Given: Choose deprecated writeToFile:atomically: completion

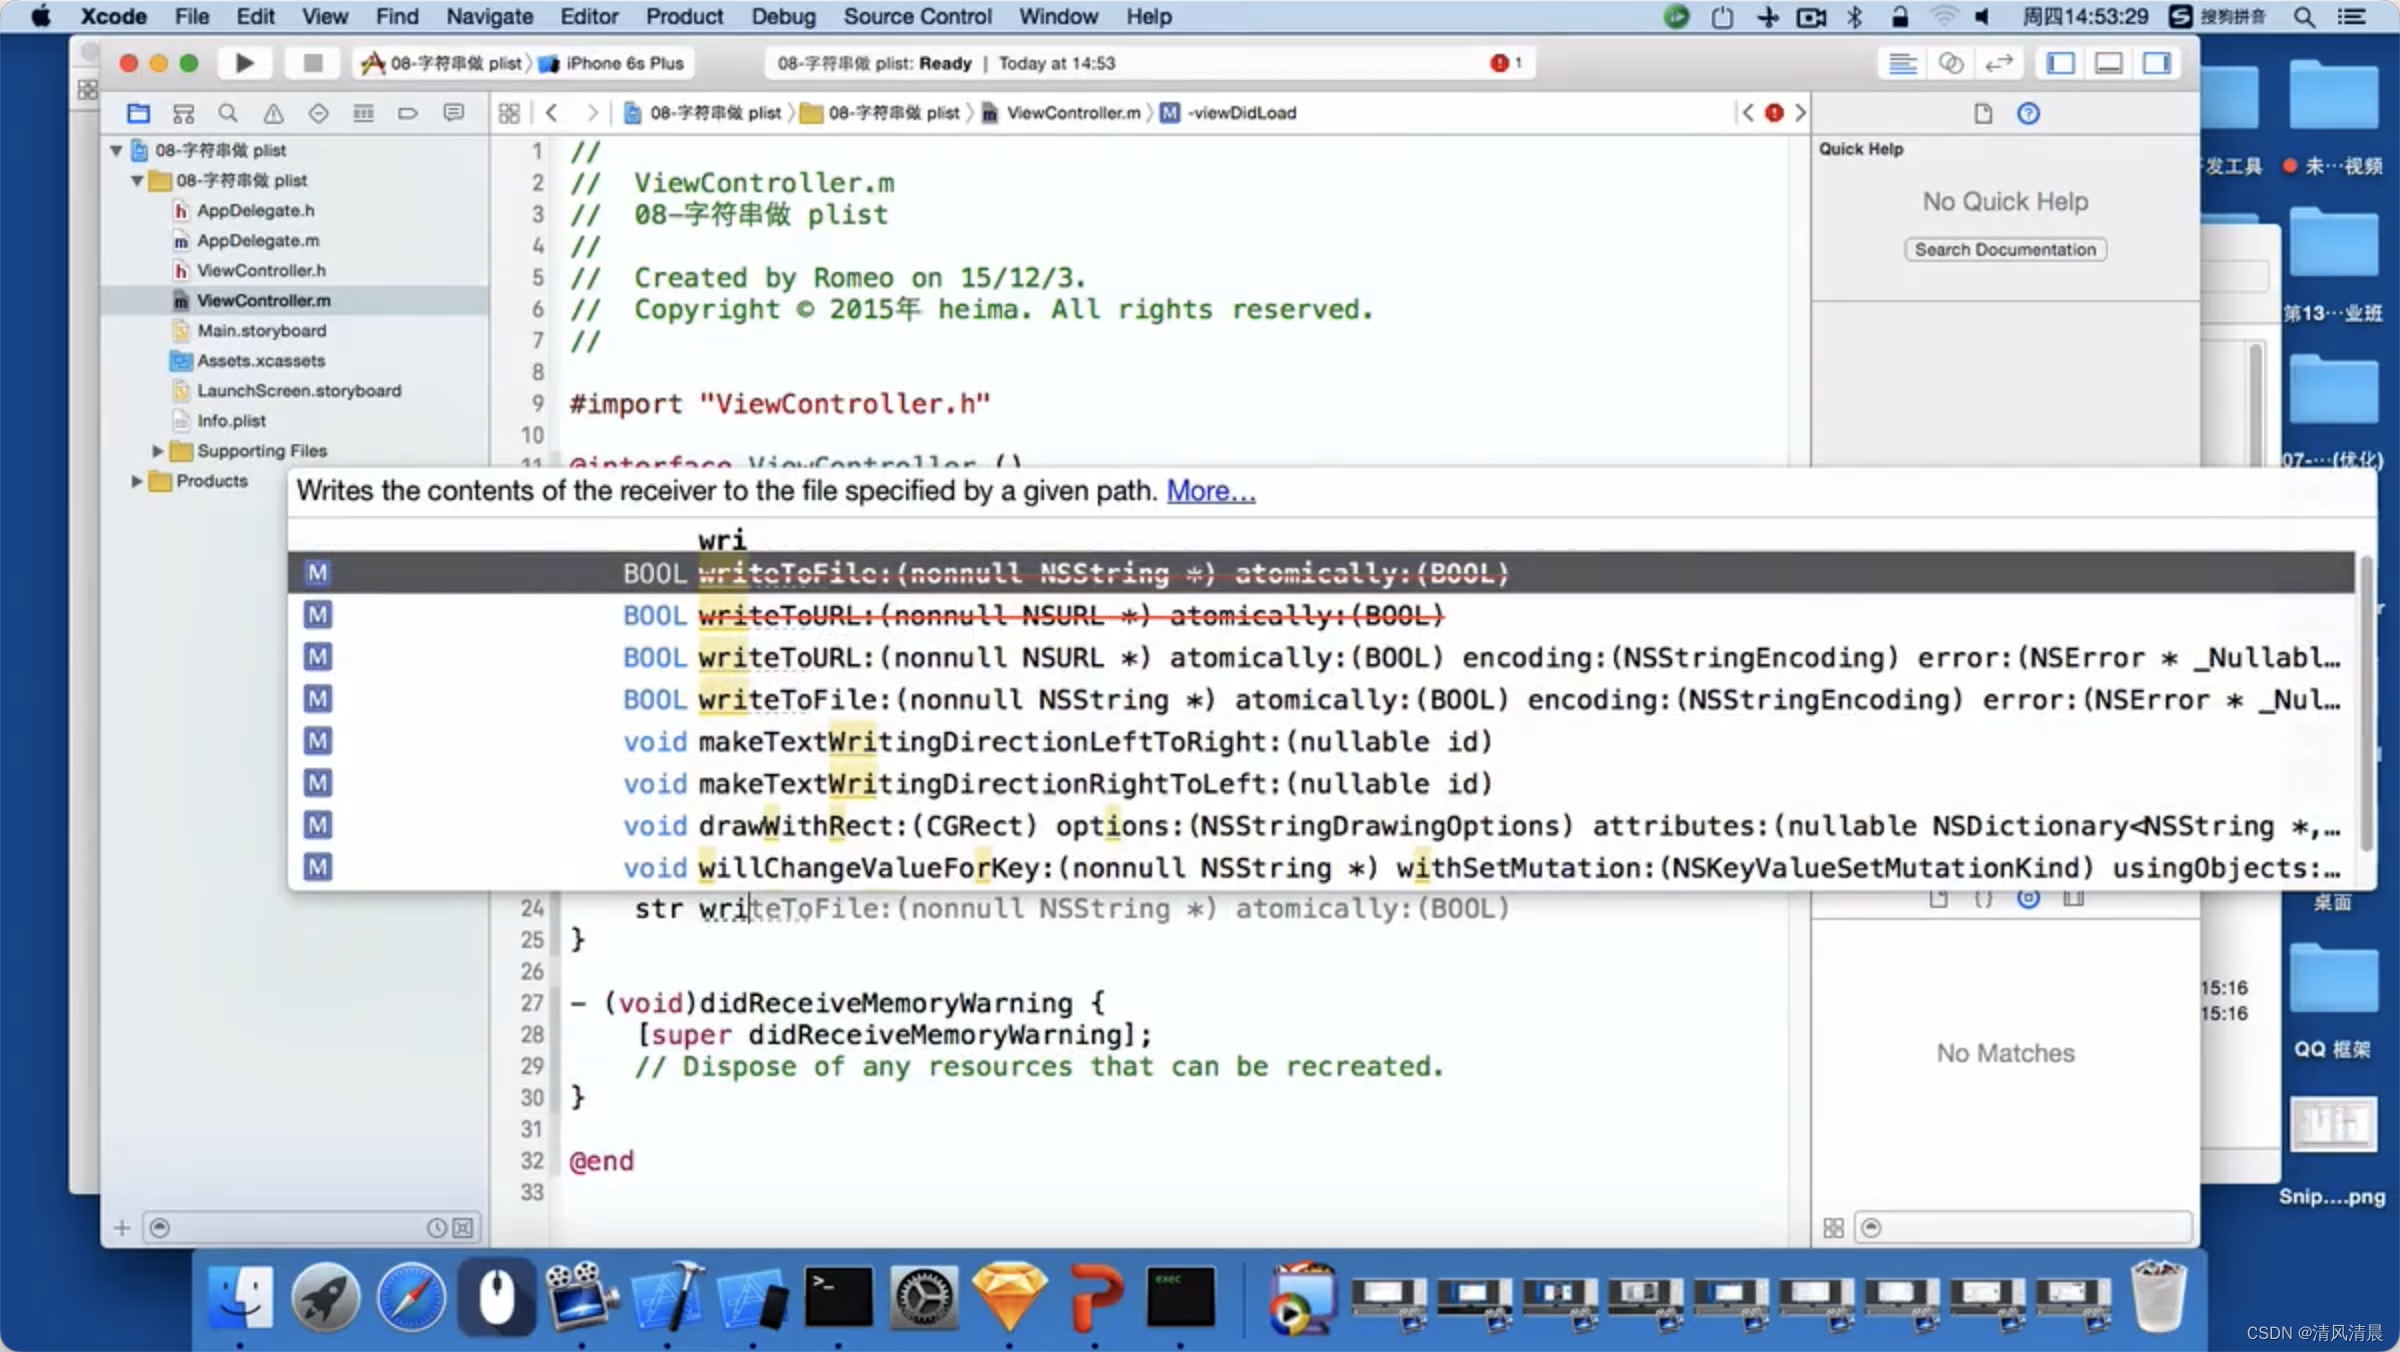Looking at the screenshot, I should pyautogui.click(x=1322, y=573).
